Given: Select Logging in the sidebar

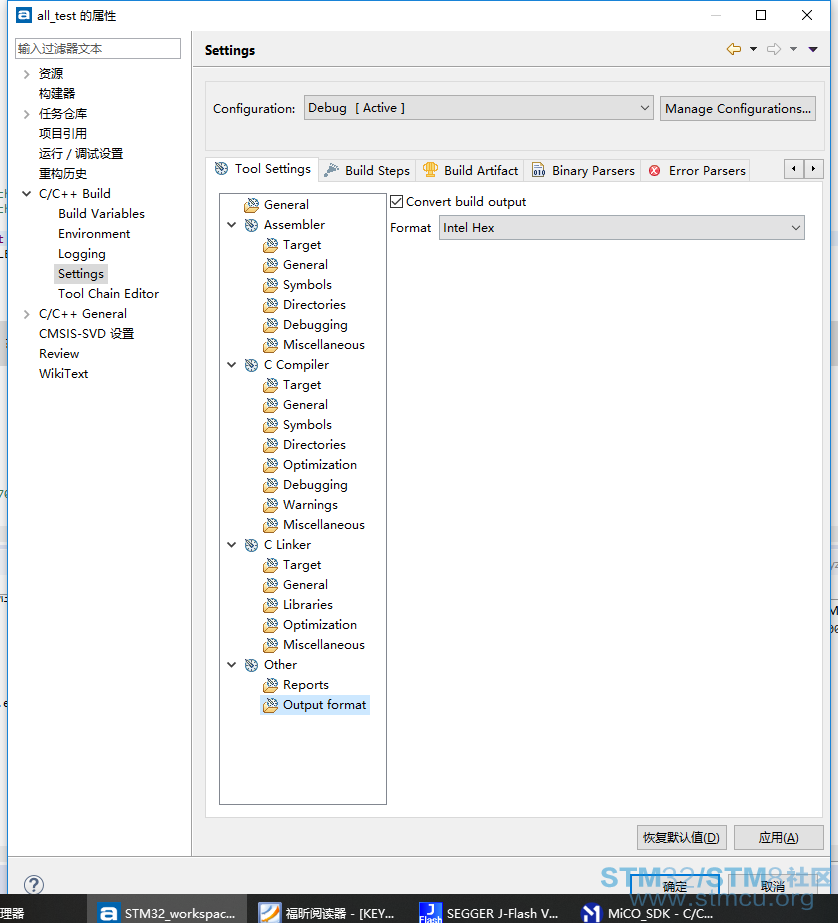Looking at the screenshot, I should coord(82,254).
